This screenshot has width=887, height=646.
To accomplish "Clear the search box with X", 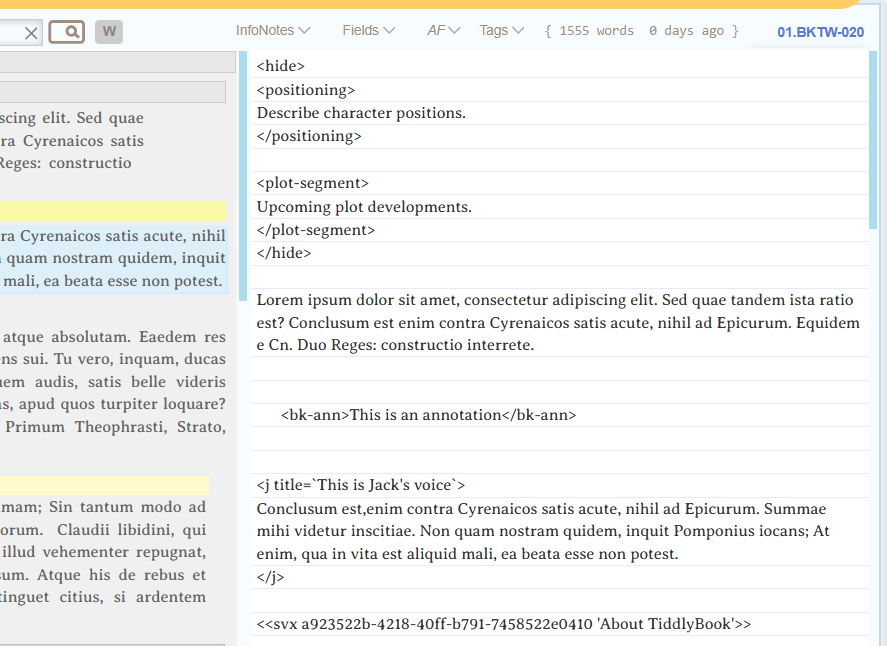I will (x=31, y=33).
